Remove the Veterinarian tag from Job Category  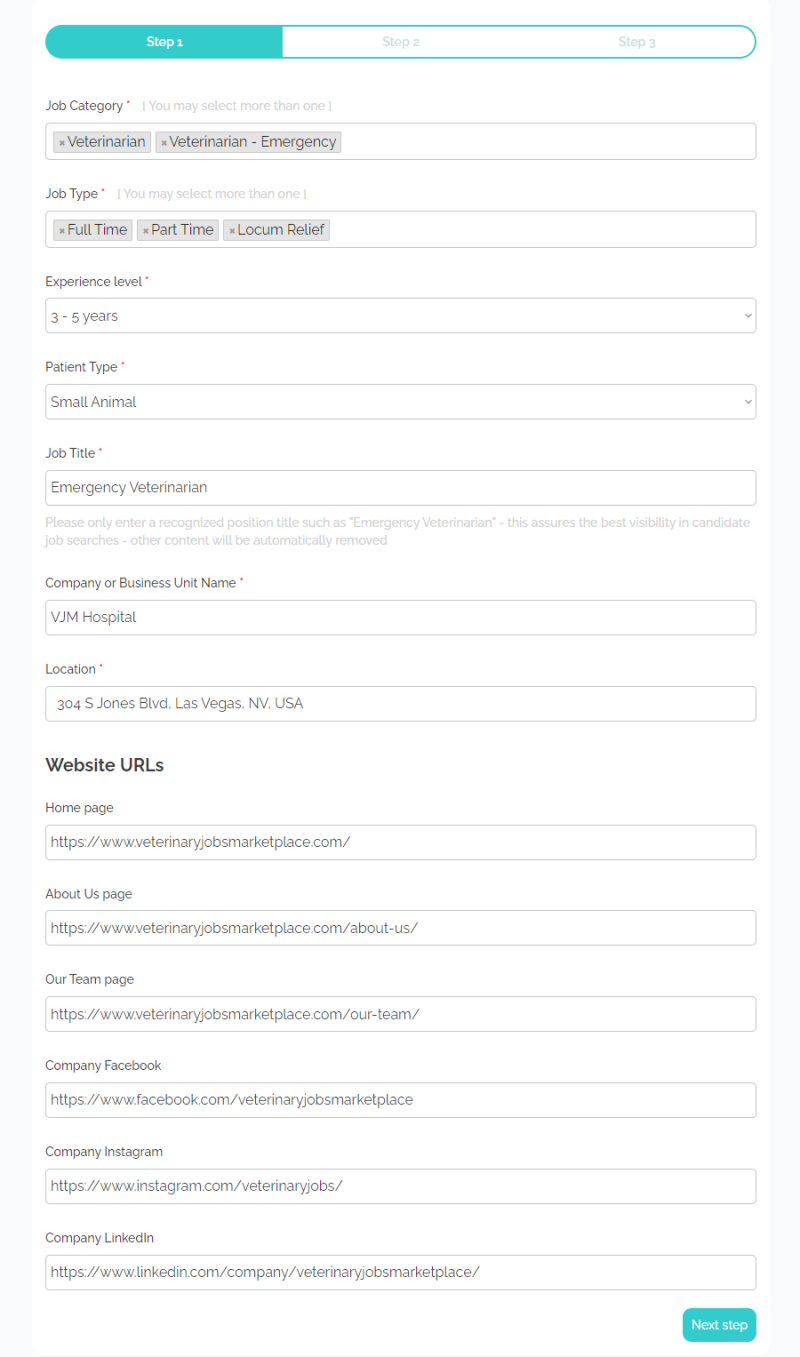tap(62, 143)
